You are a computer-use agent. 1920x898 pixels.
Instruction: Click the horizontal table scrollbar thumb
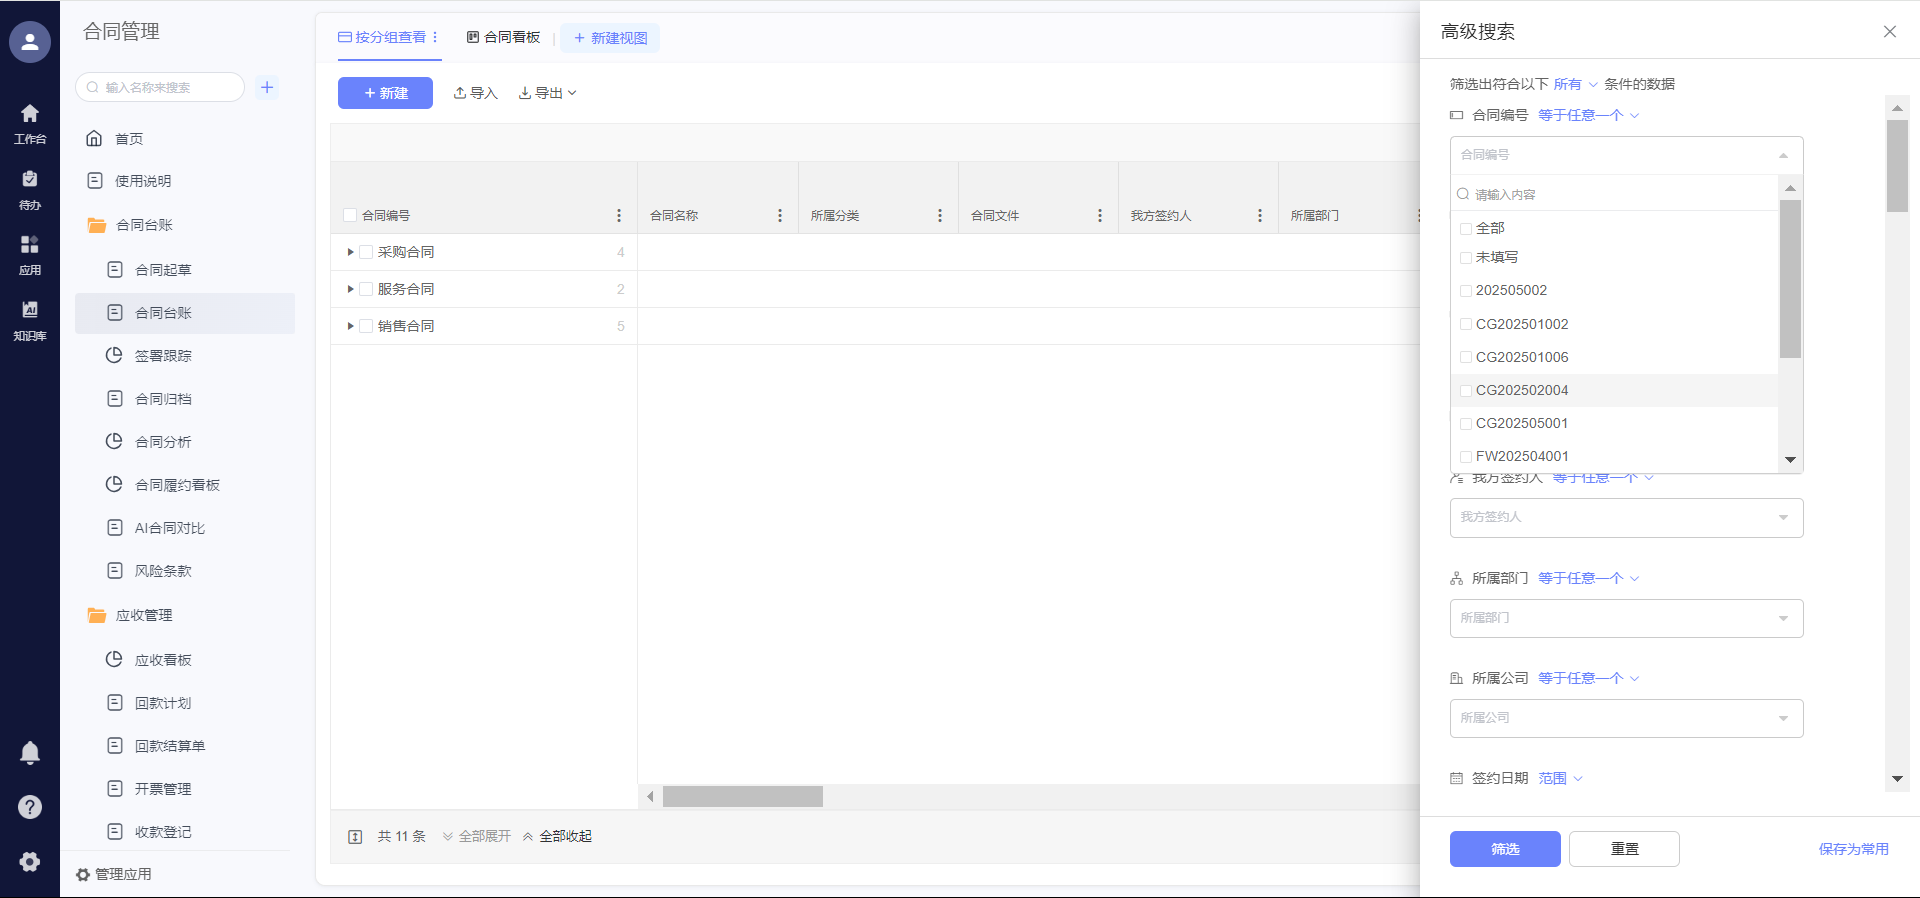742,796
